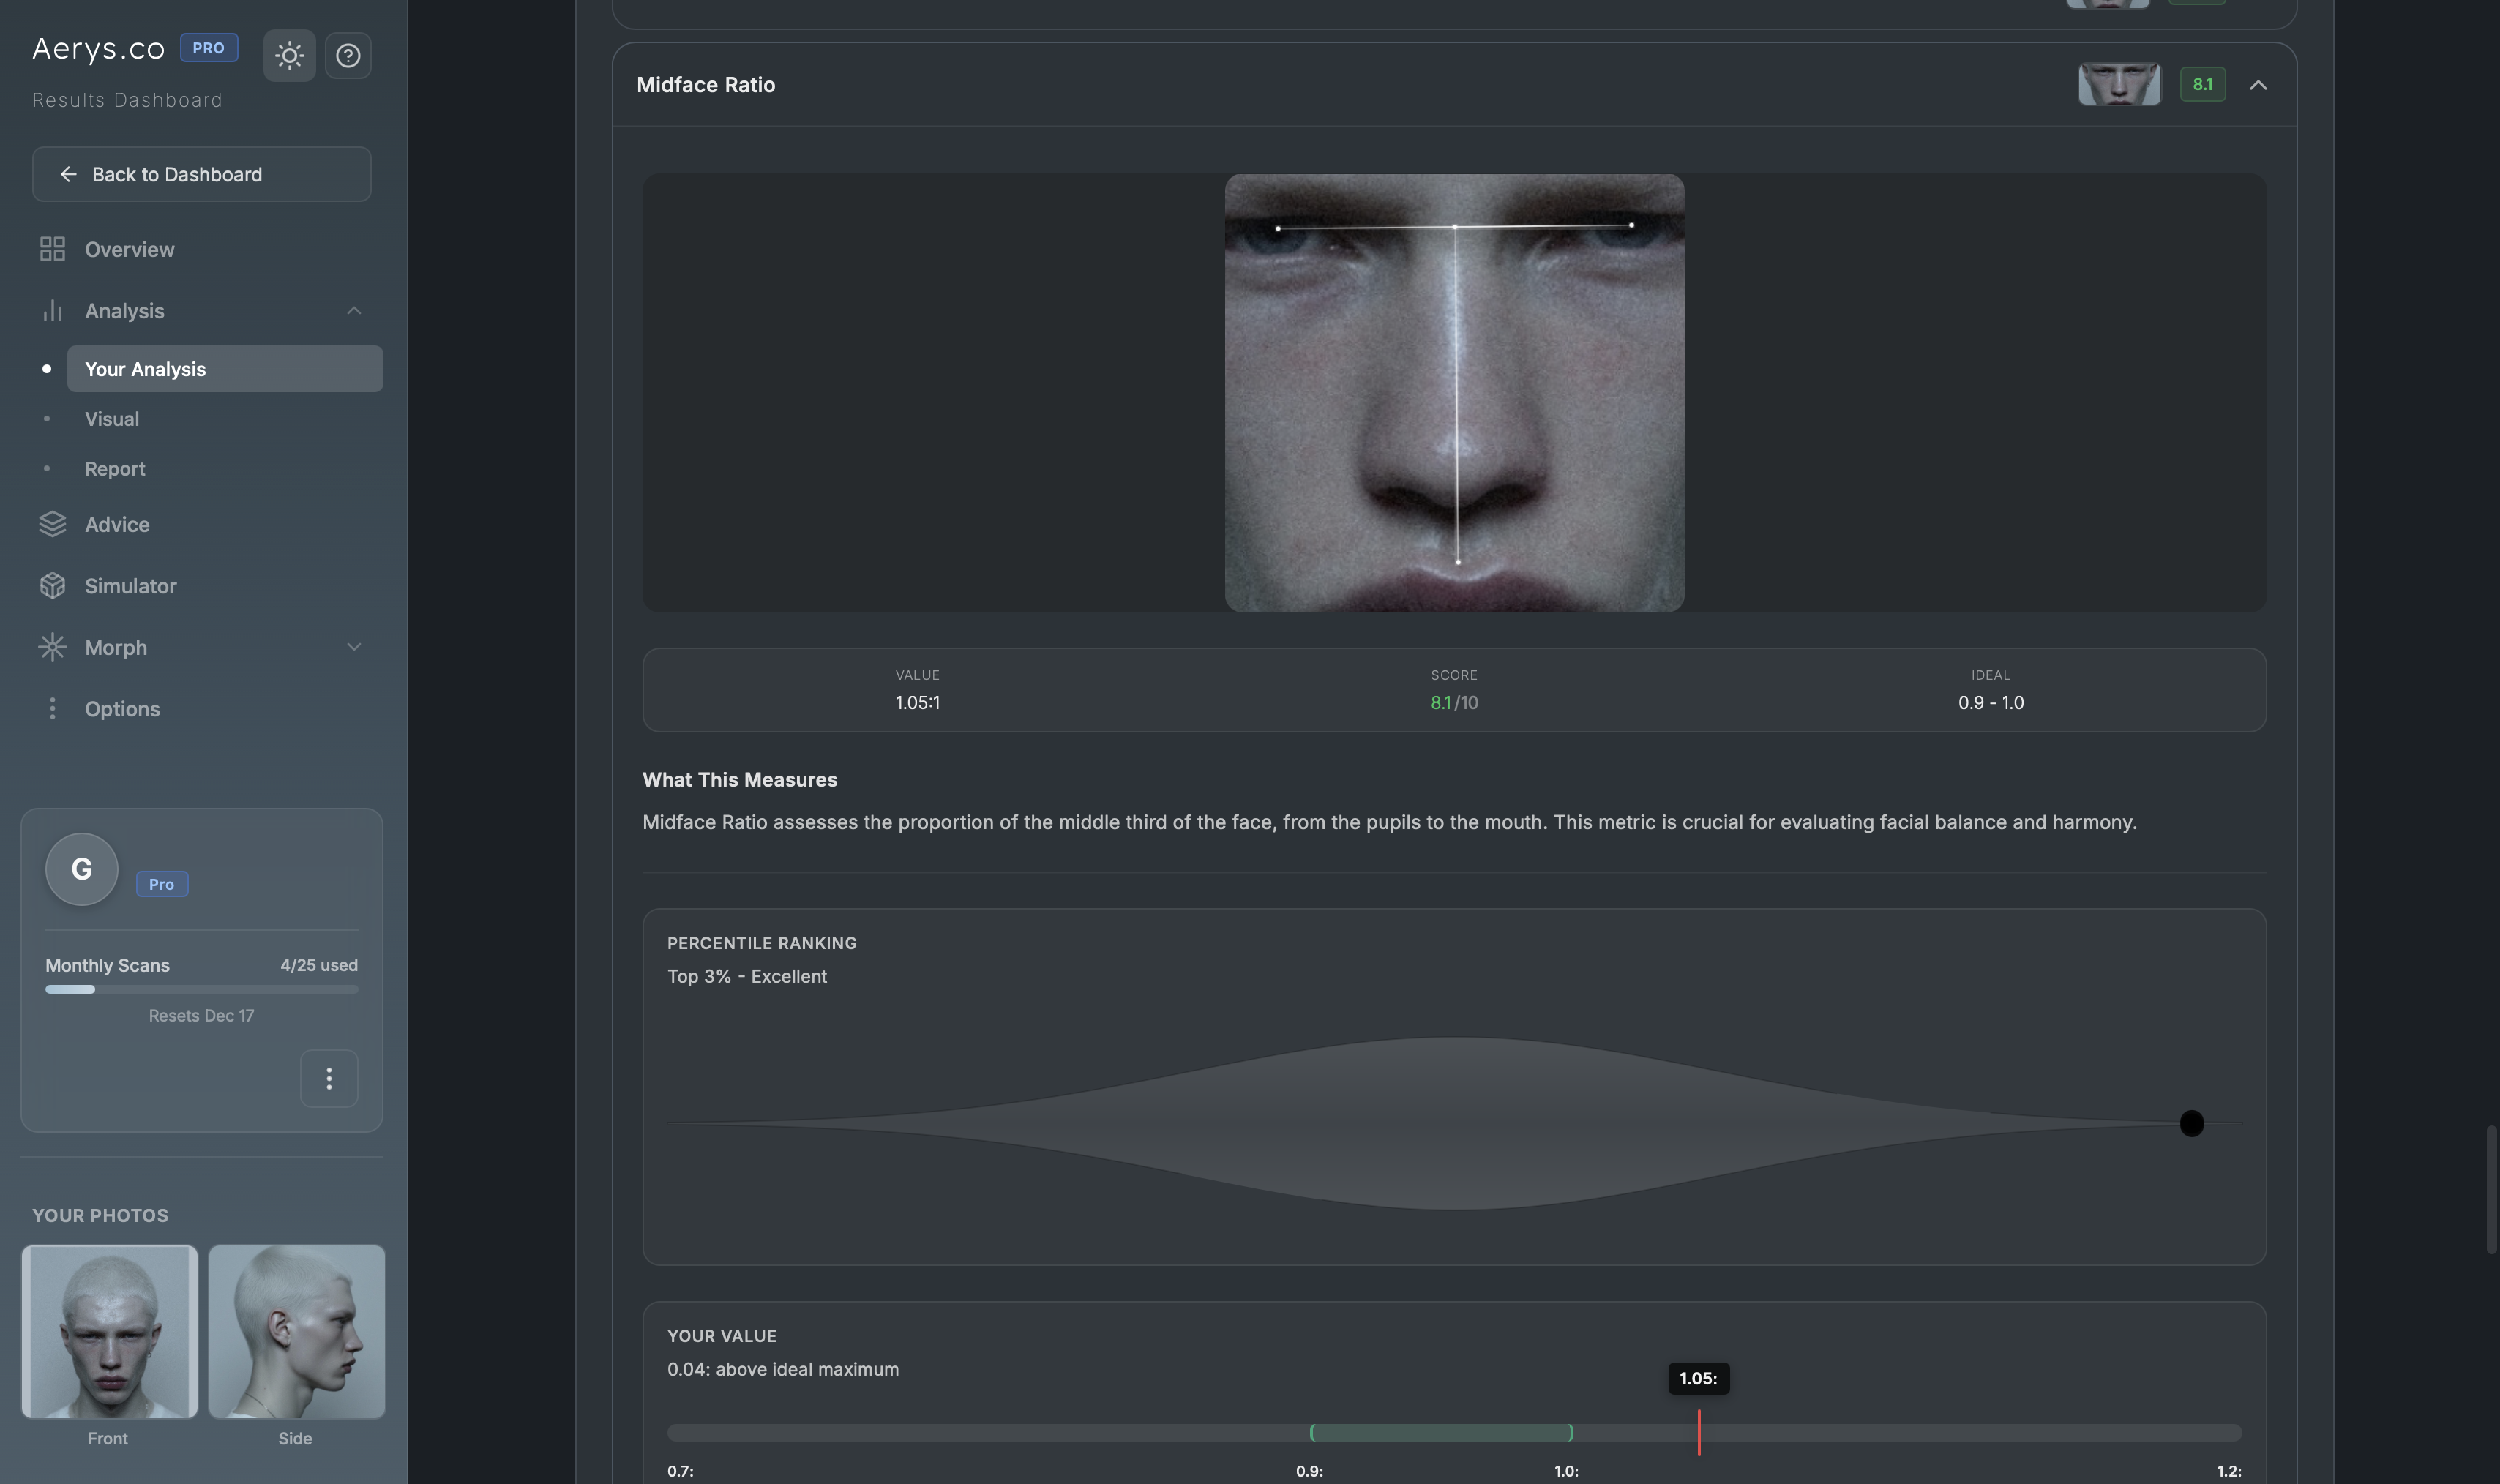Image resolution: width=2500 pixels, height=1484 pixels.
Task: Click the Morph starburst icon
Action: coord(52,647)
